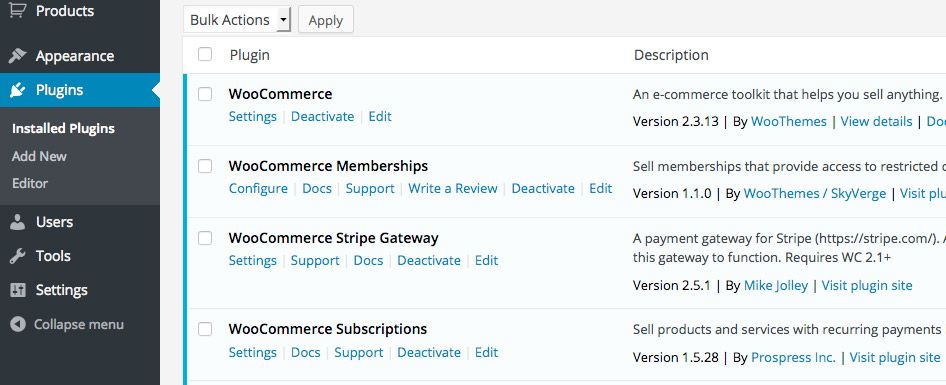Go to Installed Plugins submenu

[x=63, y=129]
